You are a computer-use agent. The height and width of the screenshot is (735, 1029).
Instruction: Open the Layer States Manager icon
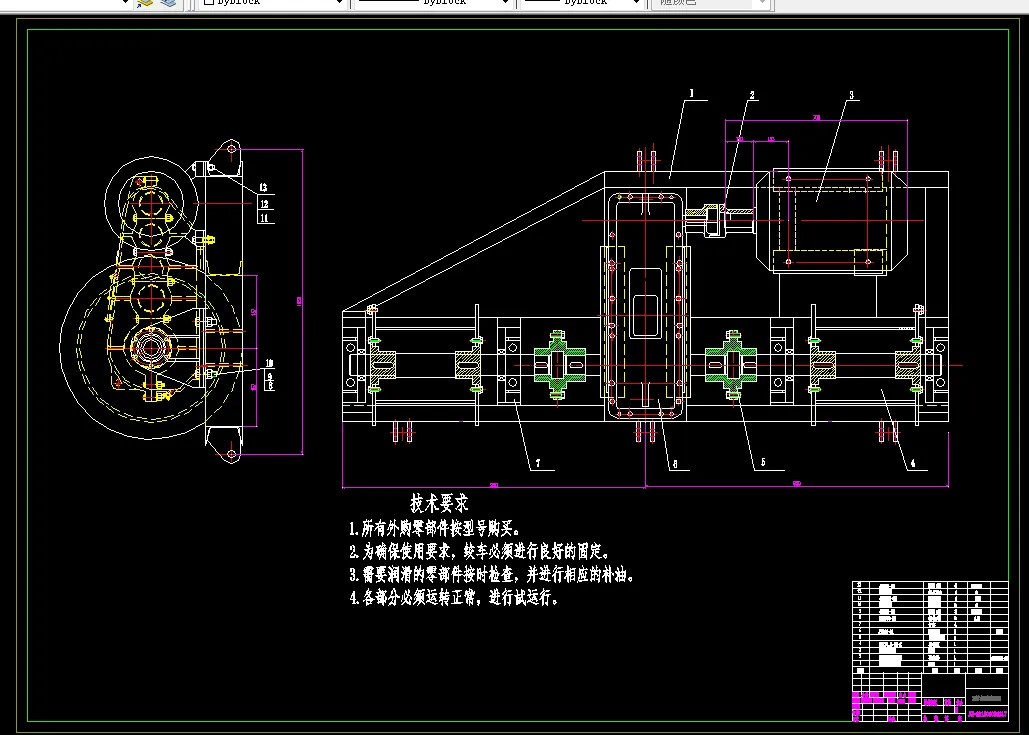point(166,3)
